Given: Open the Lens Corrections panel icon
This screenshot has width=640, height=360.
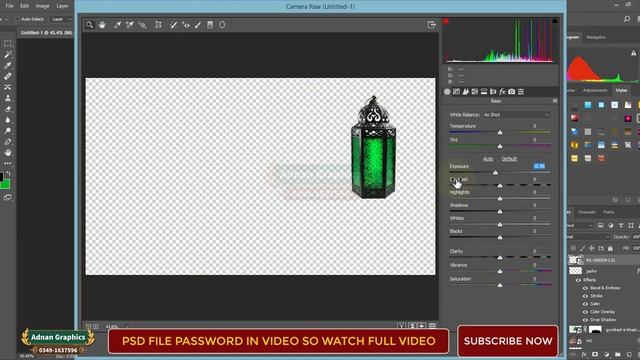Looking at the screenshot, I should tap(493, 92).
